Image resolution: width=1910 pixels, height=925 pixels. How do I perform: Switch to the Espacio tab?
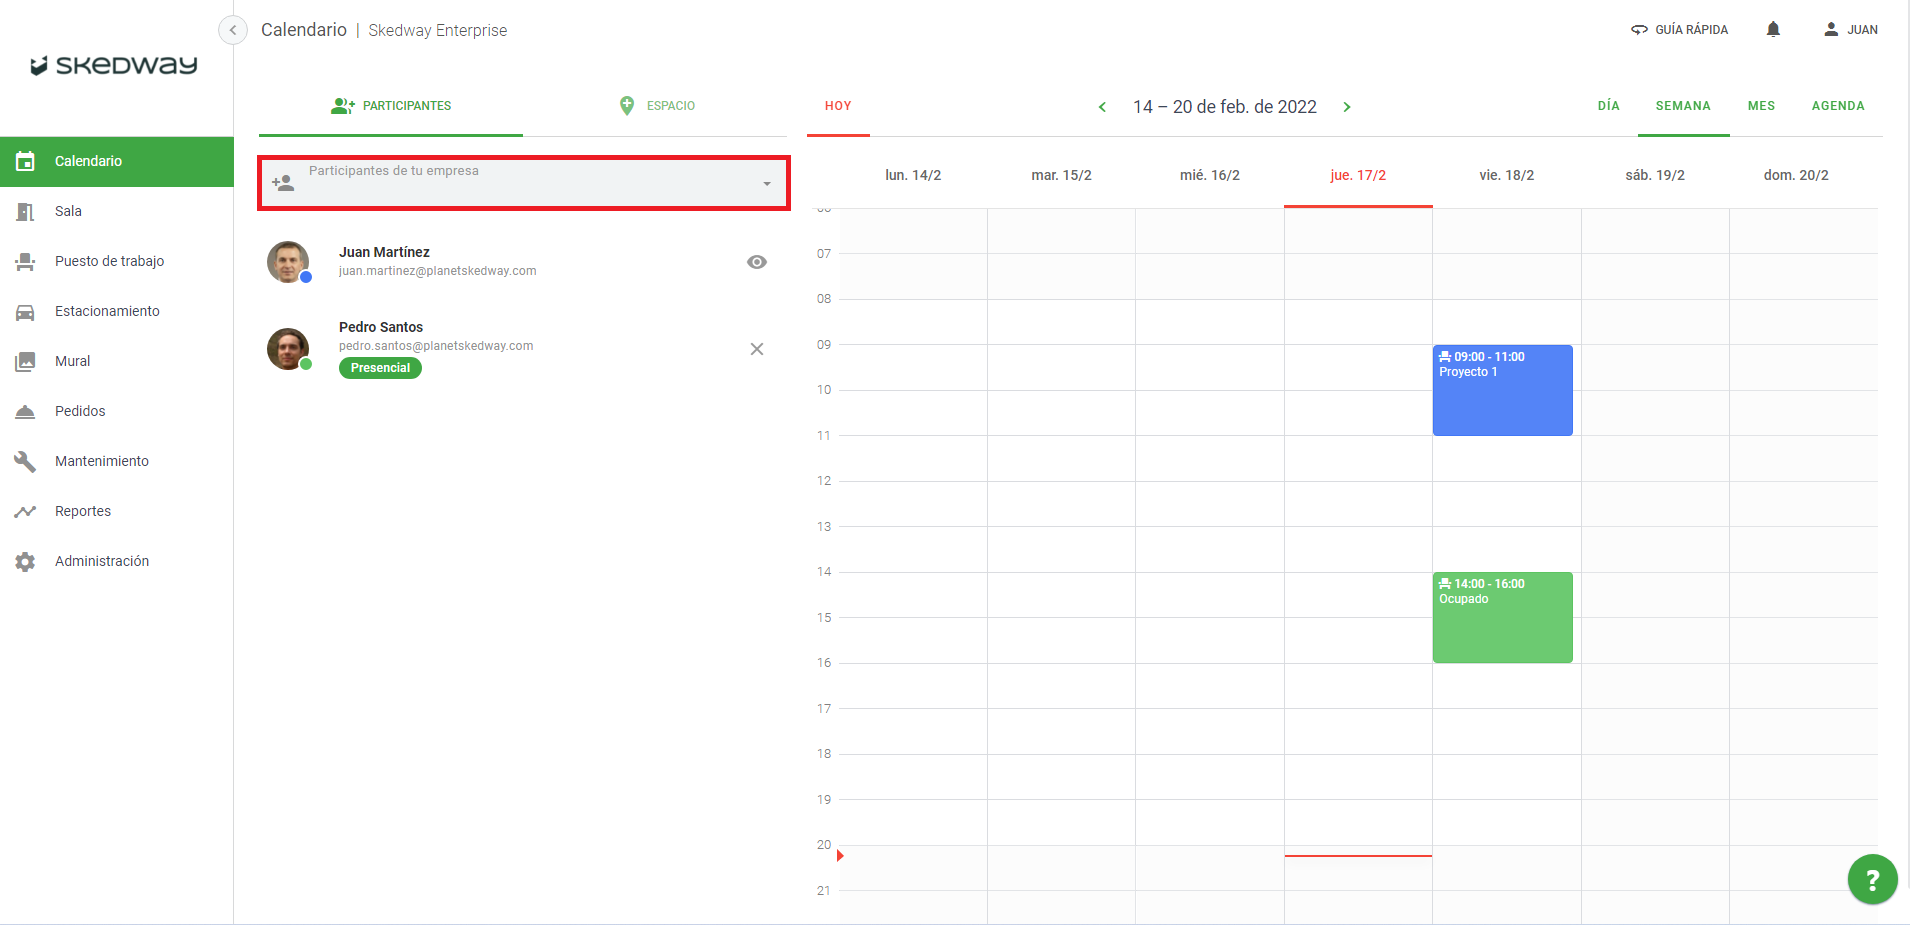[657, 106]
